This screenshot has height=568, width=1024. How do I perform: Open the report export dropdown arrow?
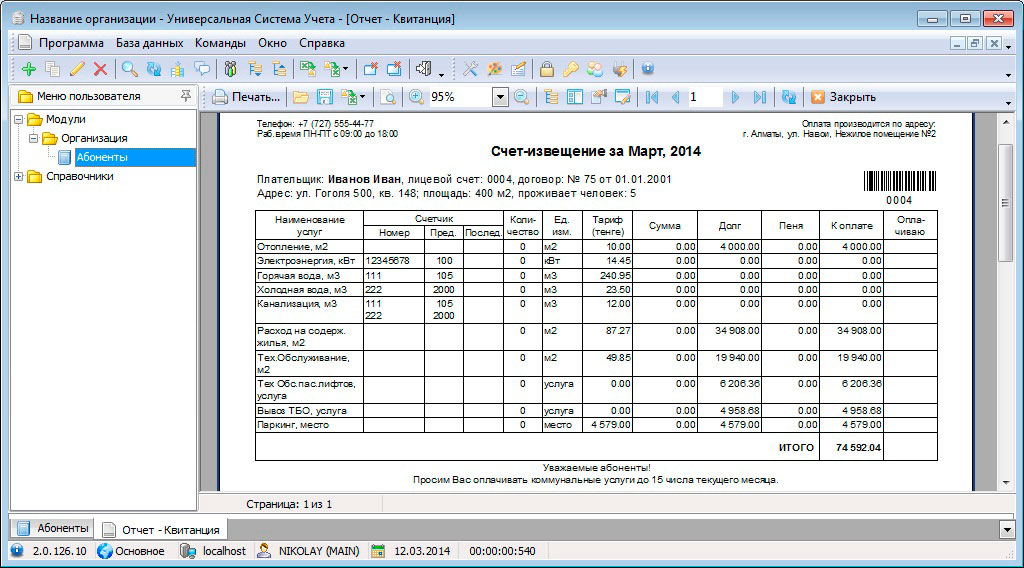click(x=362, y=97)
